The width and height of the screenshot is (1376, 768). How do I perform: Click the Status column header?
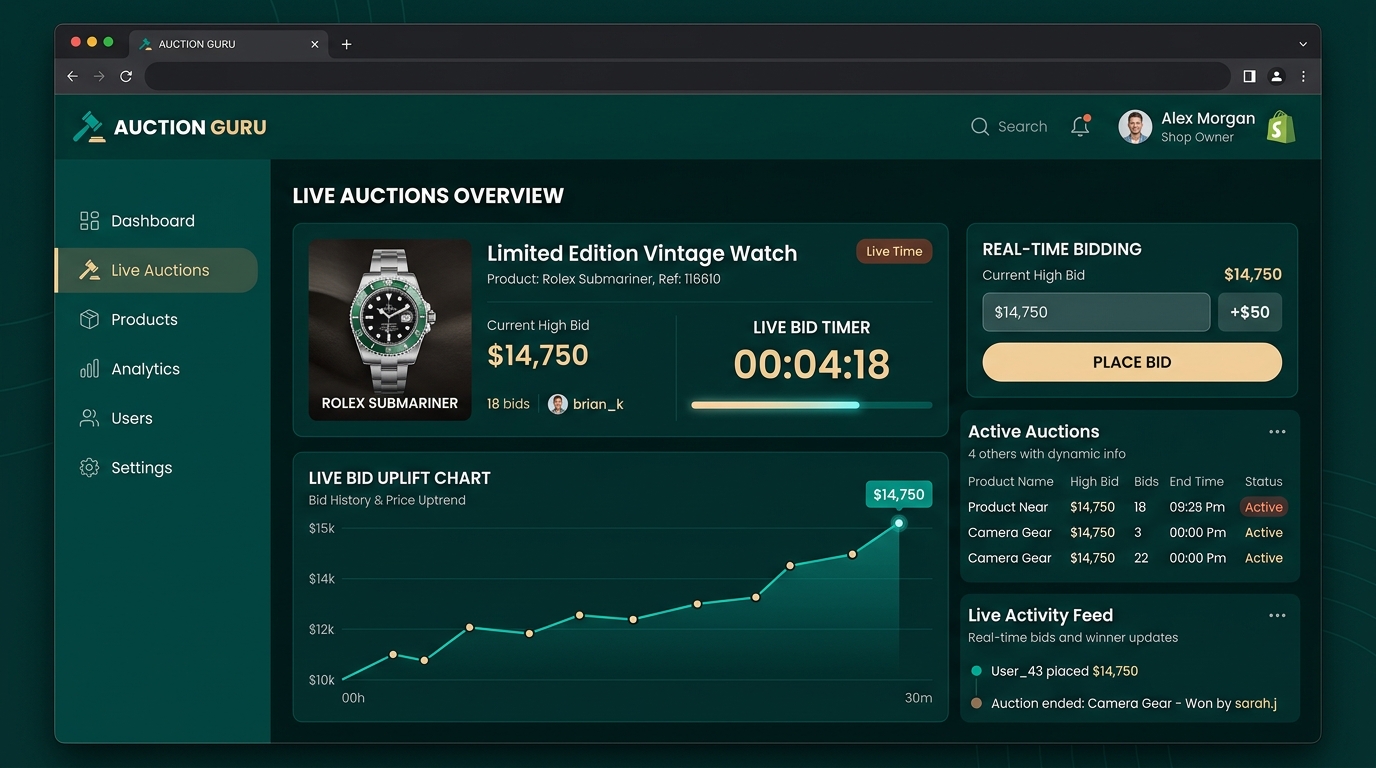click(x=1263, y=482)
